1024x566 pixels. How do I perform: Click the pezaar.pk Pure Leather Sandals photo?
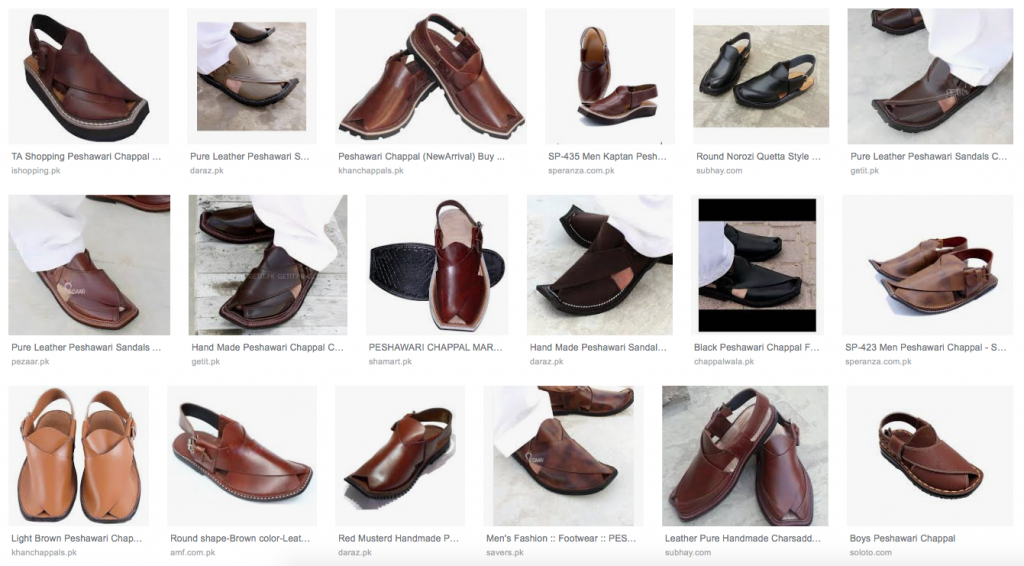(x=89, y=265)
